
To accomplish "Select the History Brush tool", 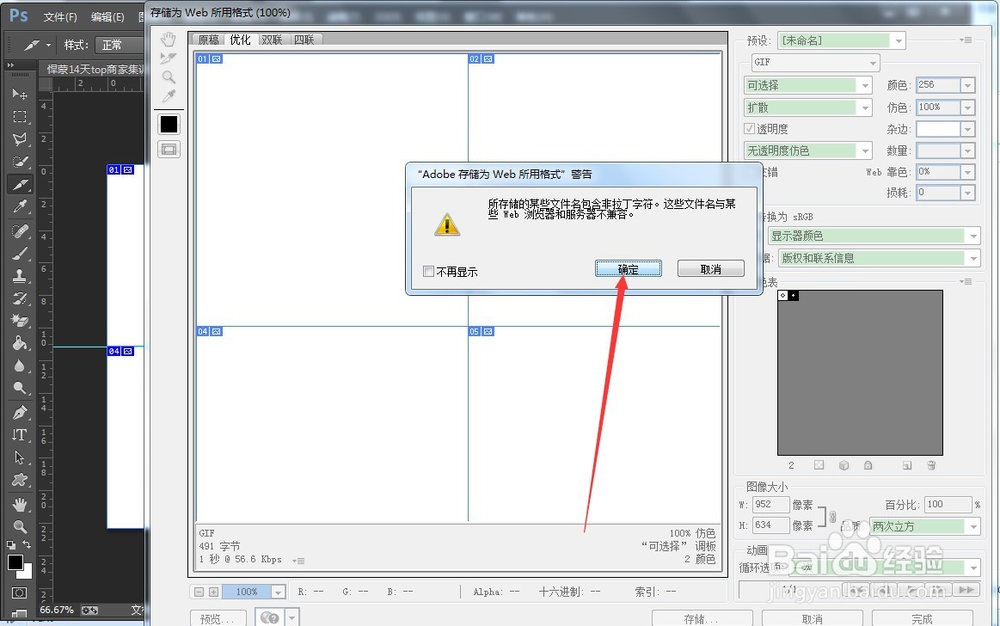I will (20, 298).
